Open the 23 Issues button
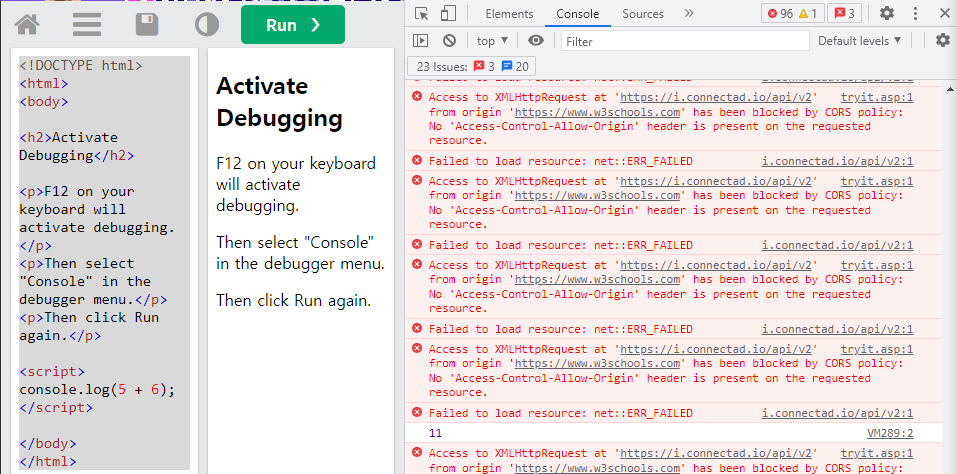The image size is (957, 474). (x=472, y=66)
